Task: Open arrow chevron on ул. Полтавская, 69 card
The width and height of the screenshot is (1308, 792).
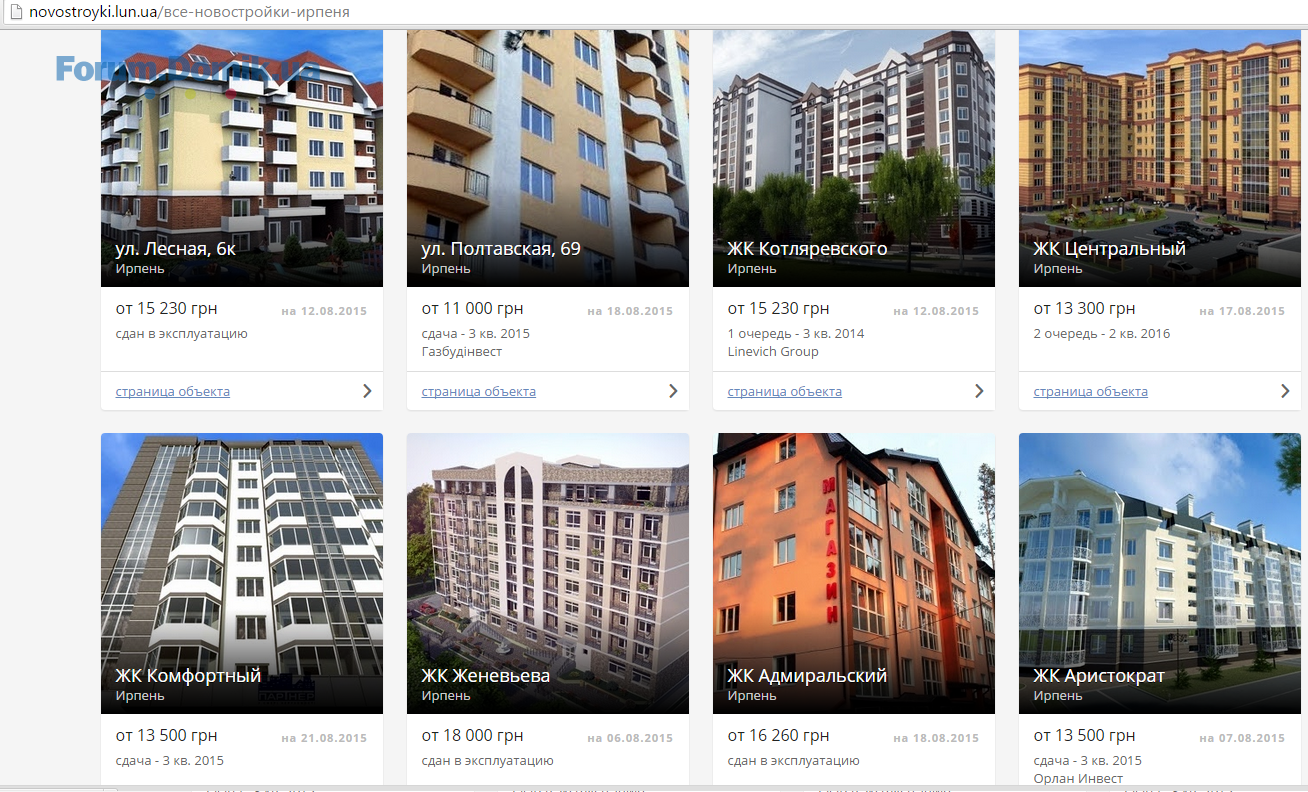Action: point(674,391)
